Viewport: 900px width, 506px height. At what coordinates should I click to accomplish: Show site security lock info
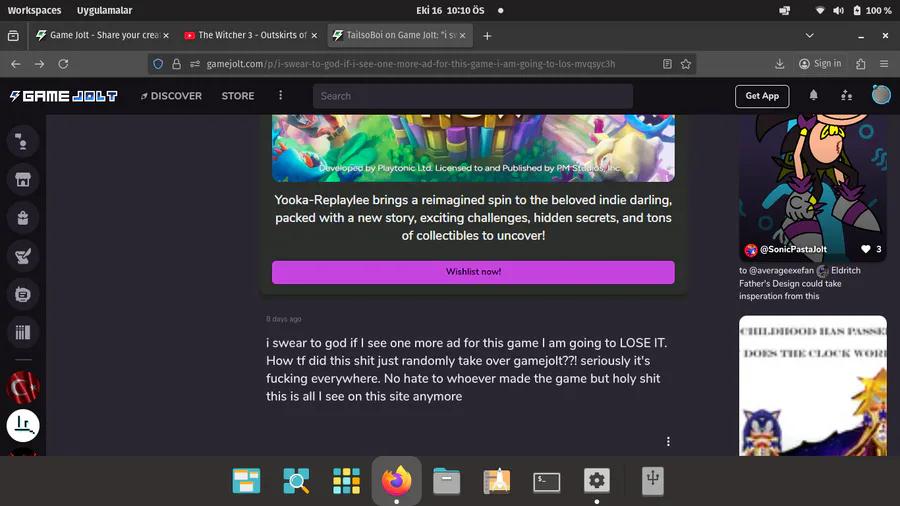click(x=176, y=64)
